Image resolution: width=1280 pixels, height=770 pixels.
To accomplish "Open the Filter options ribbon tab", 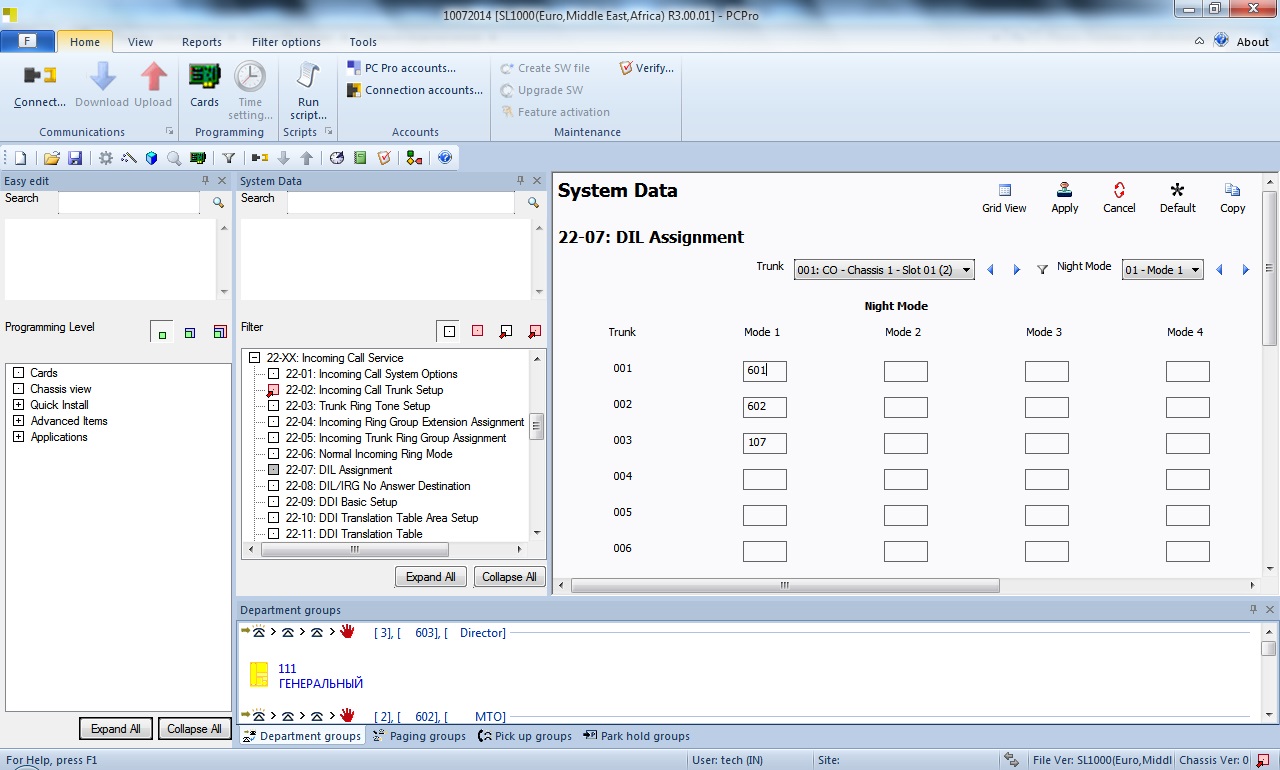I will [x=286, y=42].
